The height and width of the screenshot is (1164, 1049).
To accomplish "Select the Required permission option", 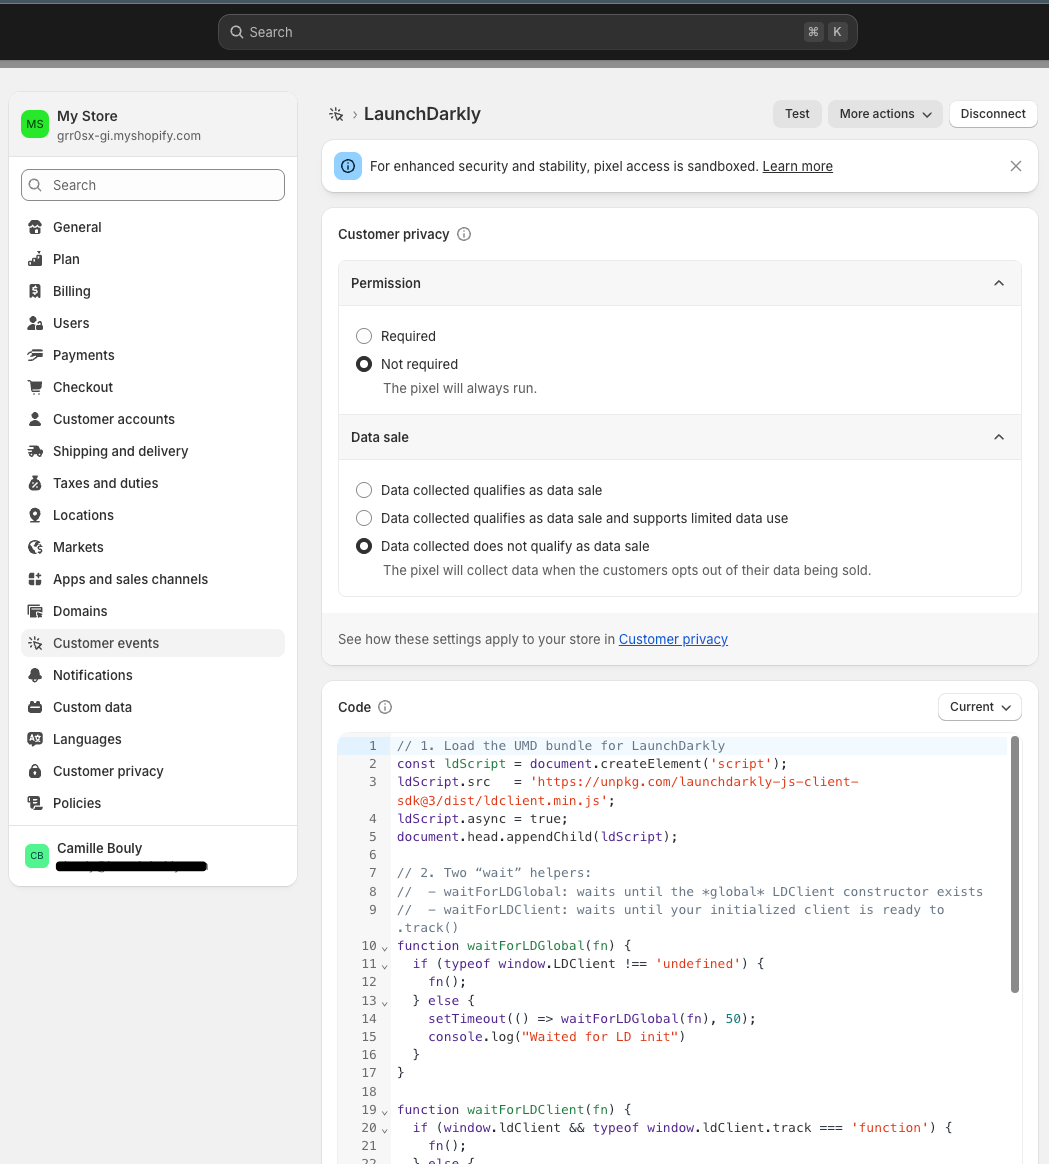I will point(363,336).
